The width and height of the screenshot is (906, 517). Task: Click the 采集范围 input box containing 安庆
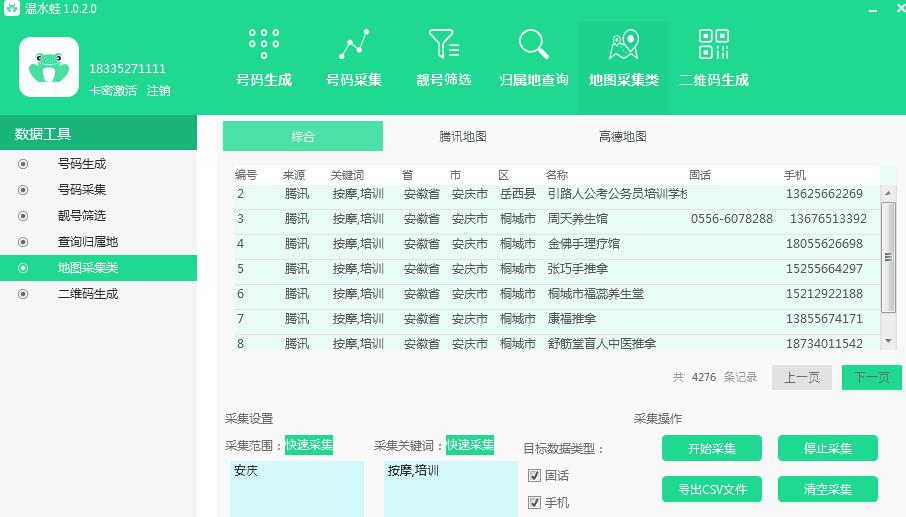(297, 489)
